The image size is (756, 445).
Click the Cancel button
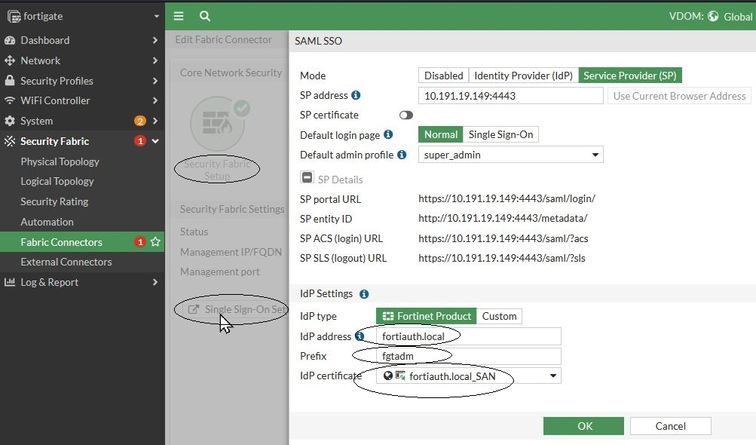(670, 426)
